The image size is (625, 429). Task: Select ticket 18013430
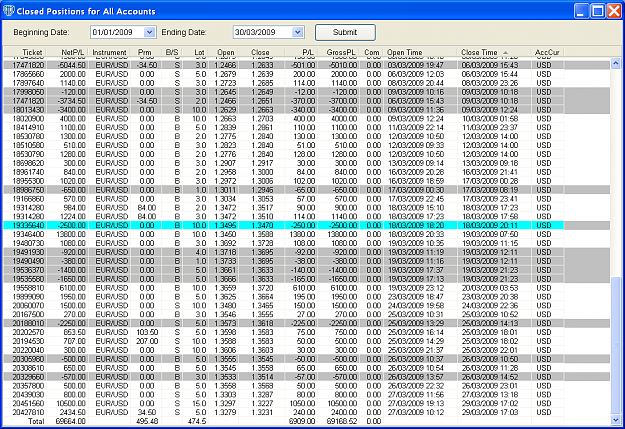pos(28,110)
